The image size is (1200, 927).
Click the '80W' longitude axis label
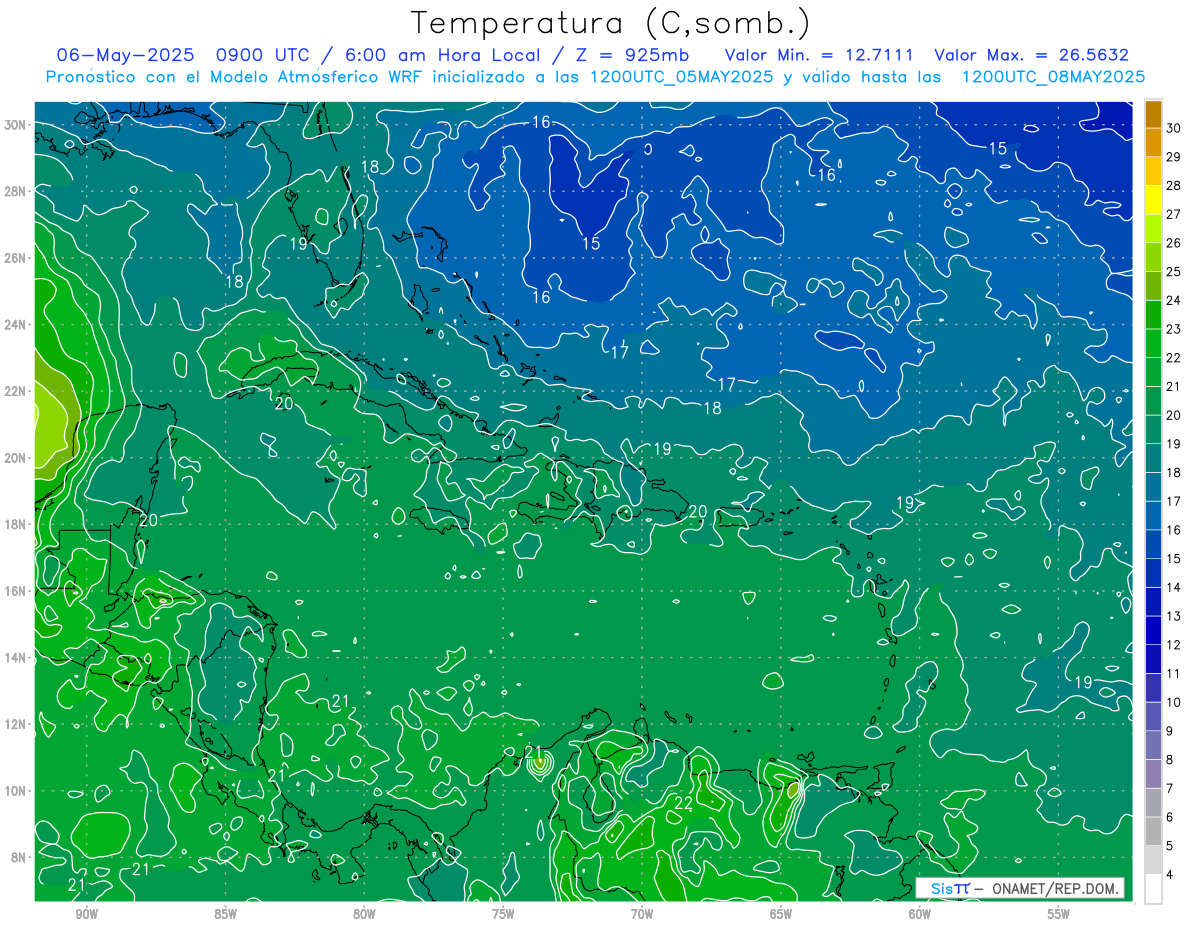pyautogui.click(x=364, y=914)
